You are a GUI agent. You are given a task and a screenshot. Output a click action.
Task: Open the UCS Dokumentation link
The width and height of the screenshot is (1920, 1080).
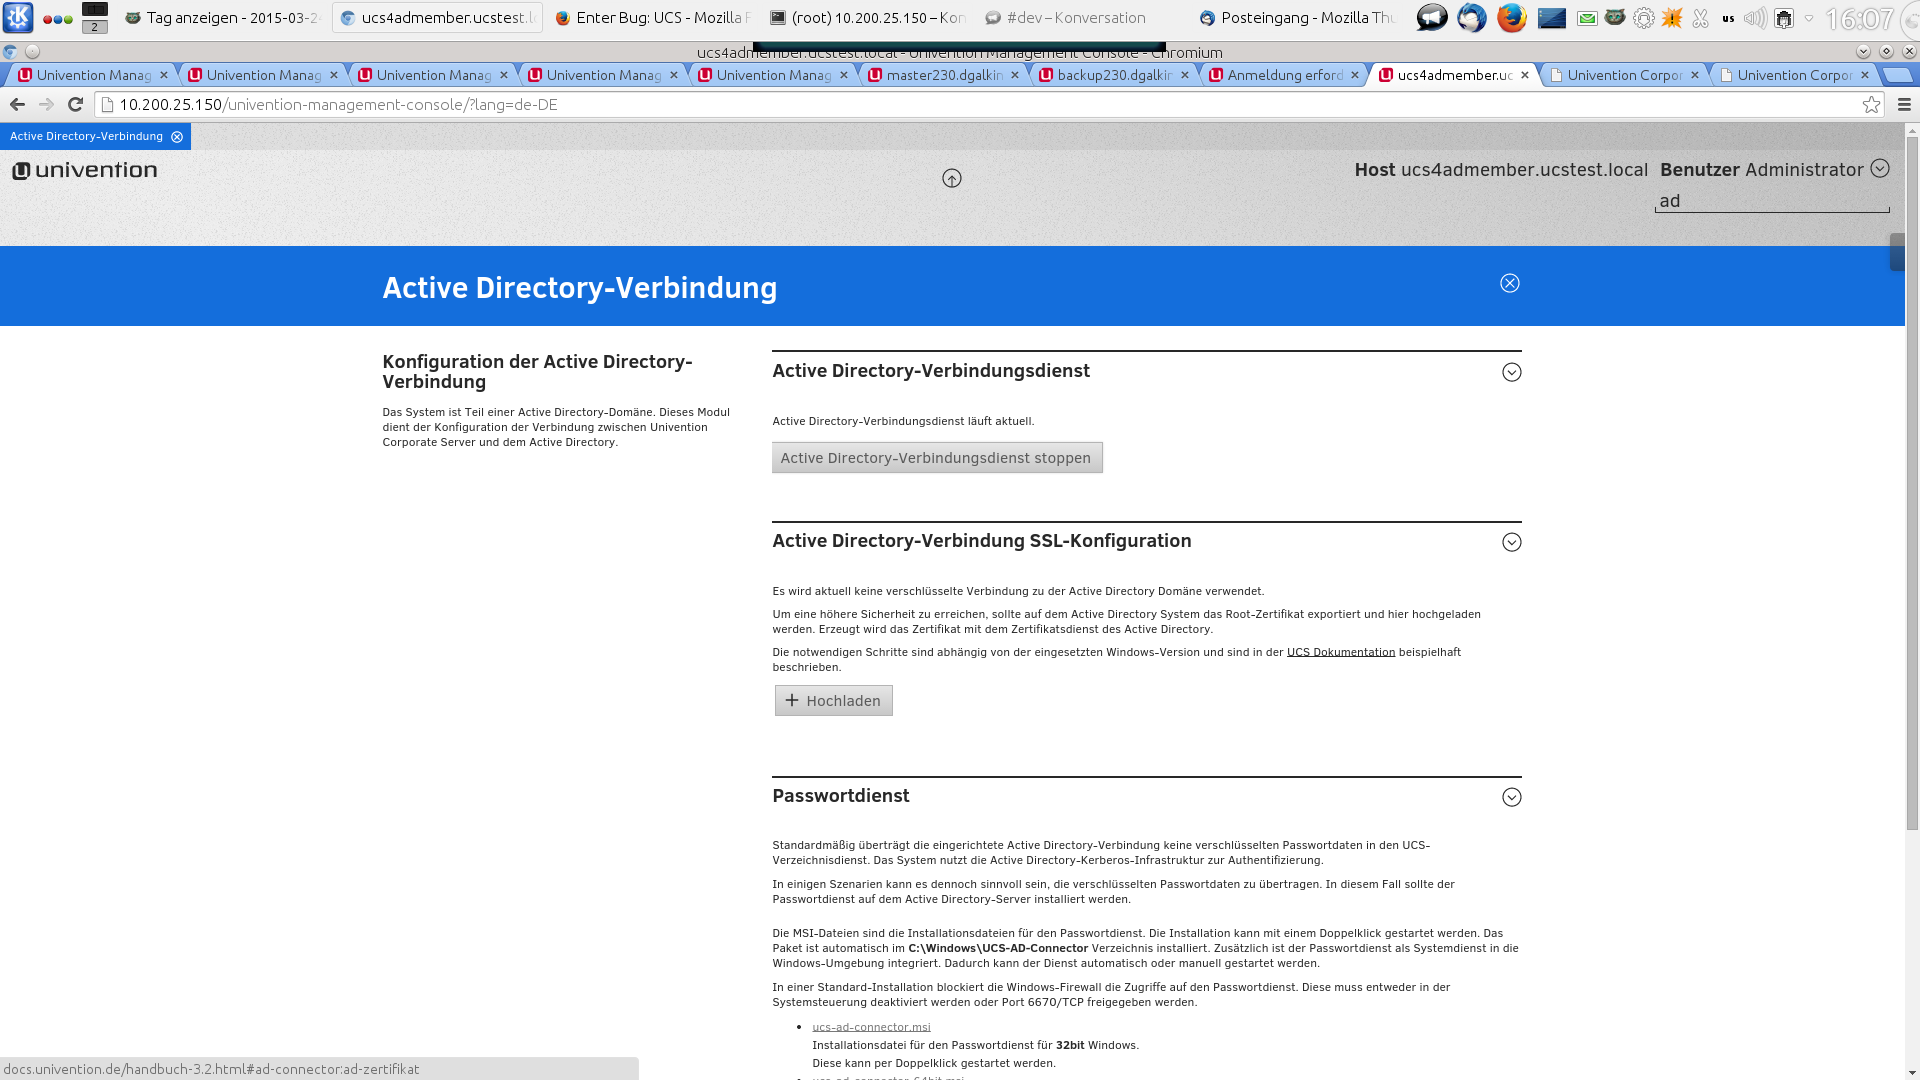(1340, 652)
